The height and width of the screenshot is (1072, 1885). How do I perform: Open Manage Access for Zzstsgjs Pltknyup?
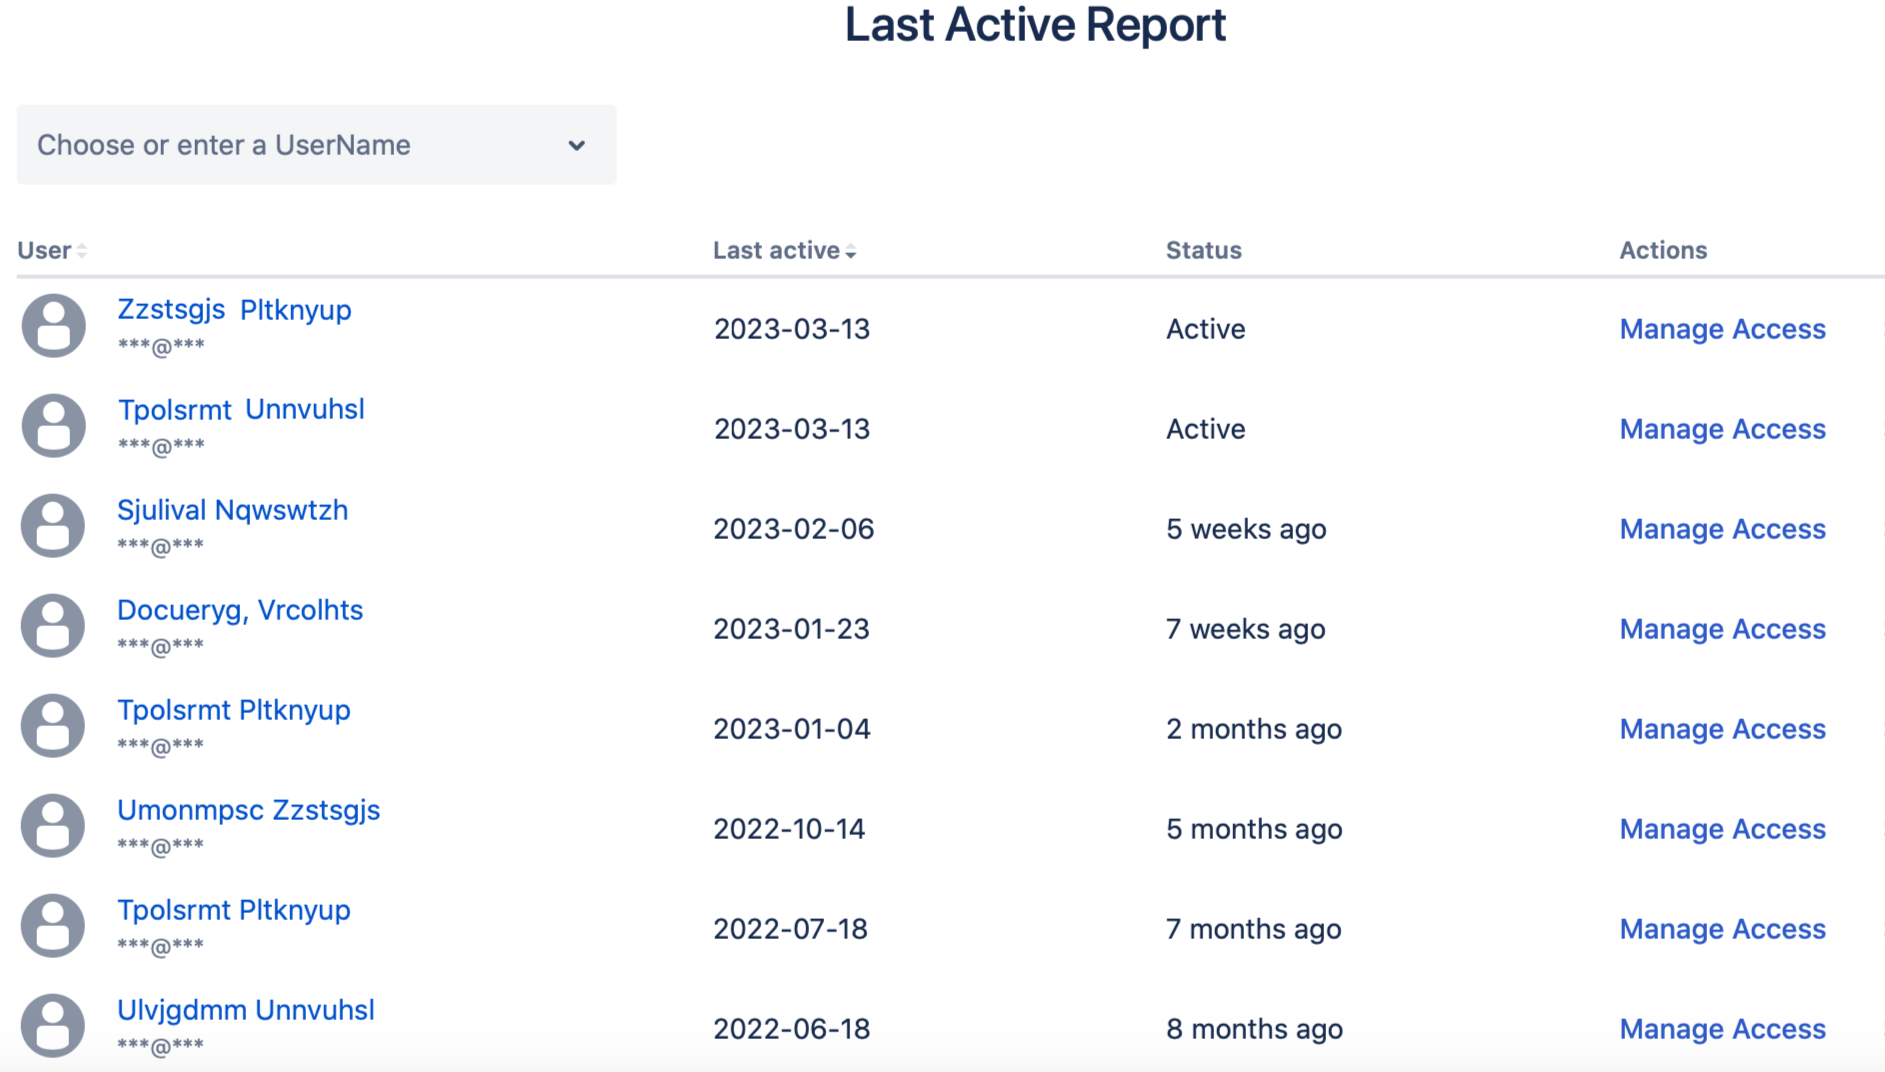1722,328
